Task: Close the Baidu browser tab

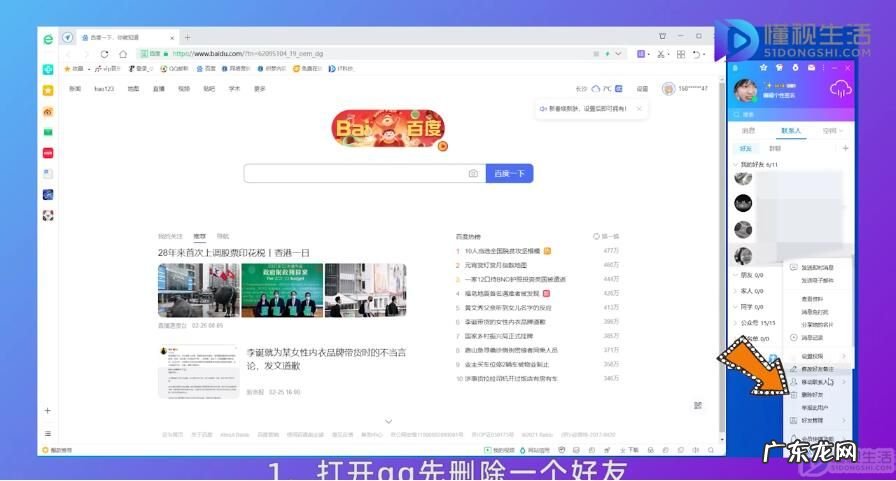Action: (172, 38)
